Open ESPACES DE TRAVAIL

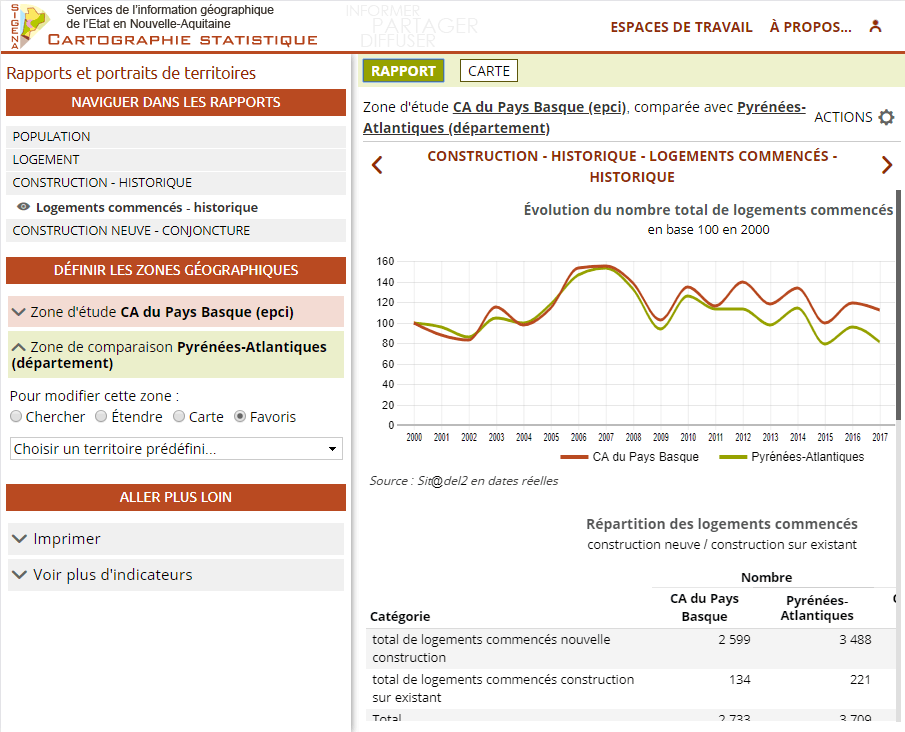(x=681, y=27)
